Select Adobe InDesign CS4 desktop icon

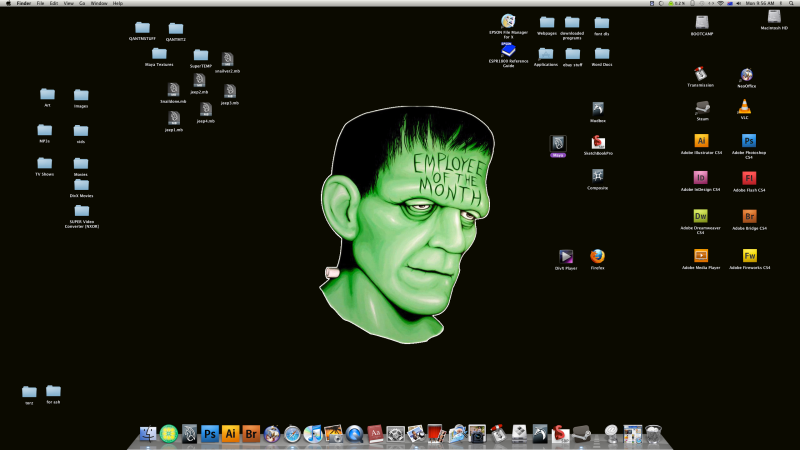tap(701, 178)
